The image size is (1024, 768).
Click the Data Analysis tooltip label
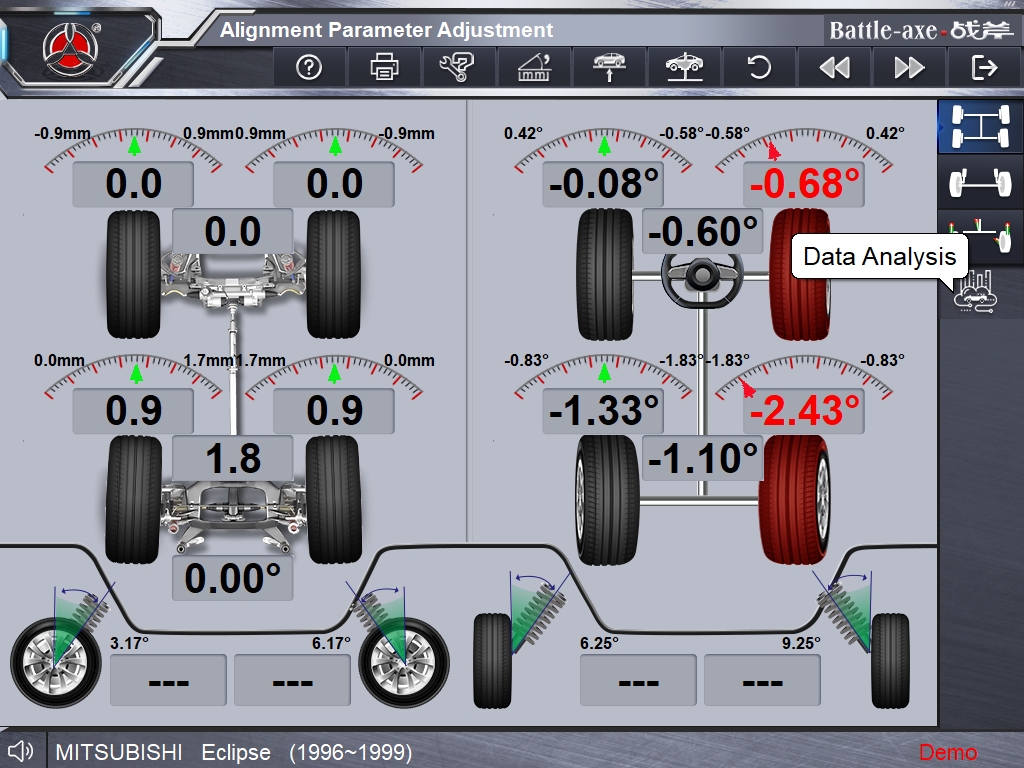(880, 257)
